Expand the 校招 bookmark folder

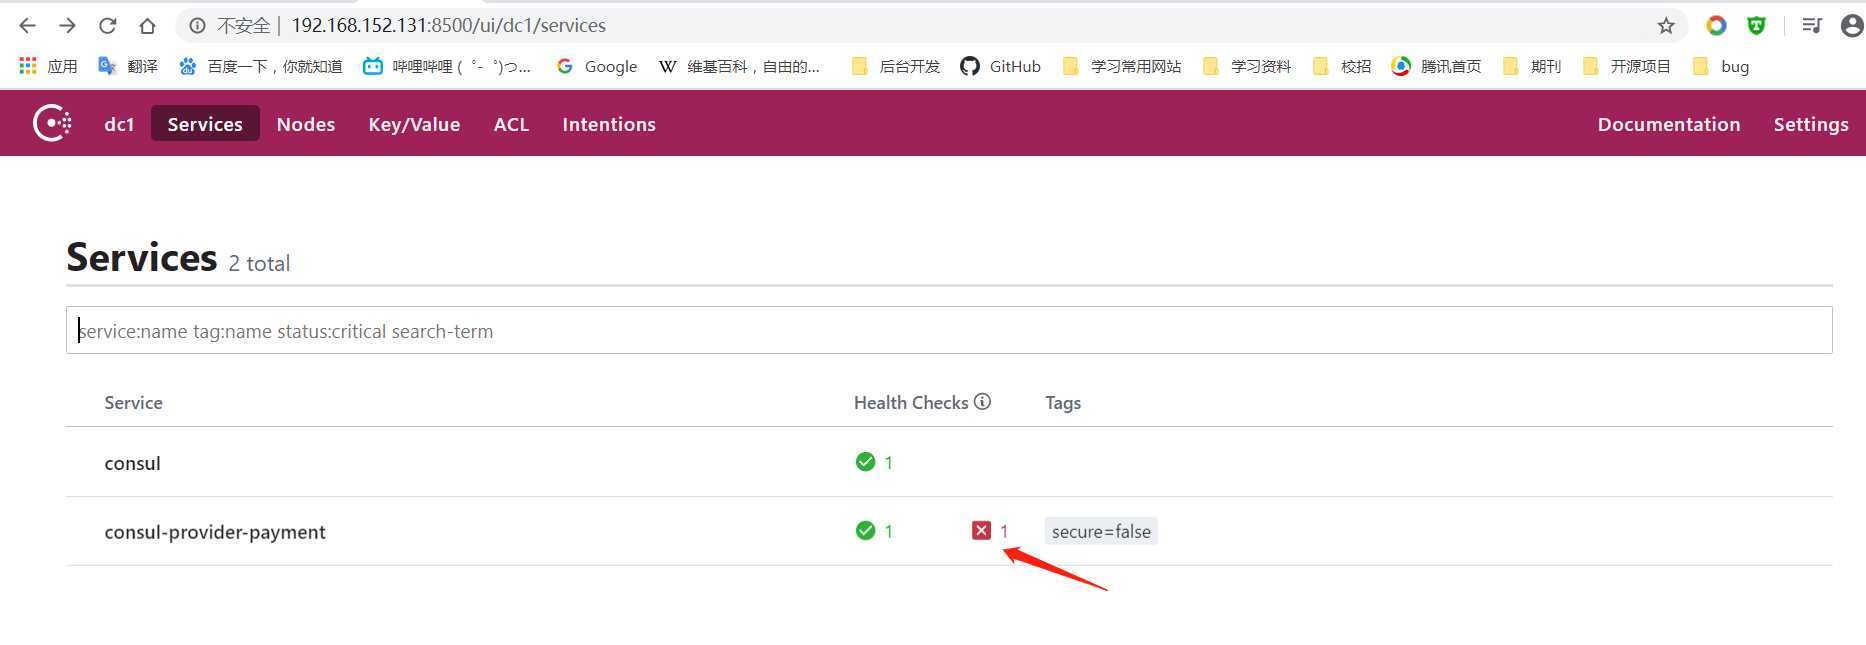tap(1341, 66)
